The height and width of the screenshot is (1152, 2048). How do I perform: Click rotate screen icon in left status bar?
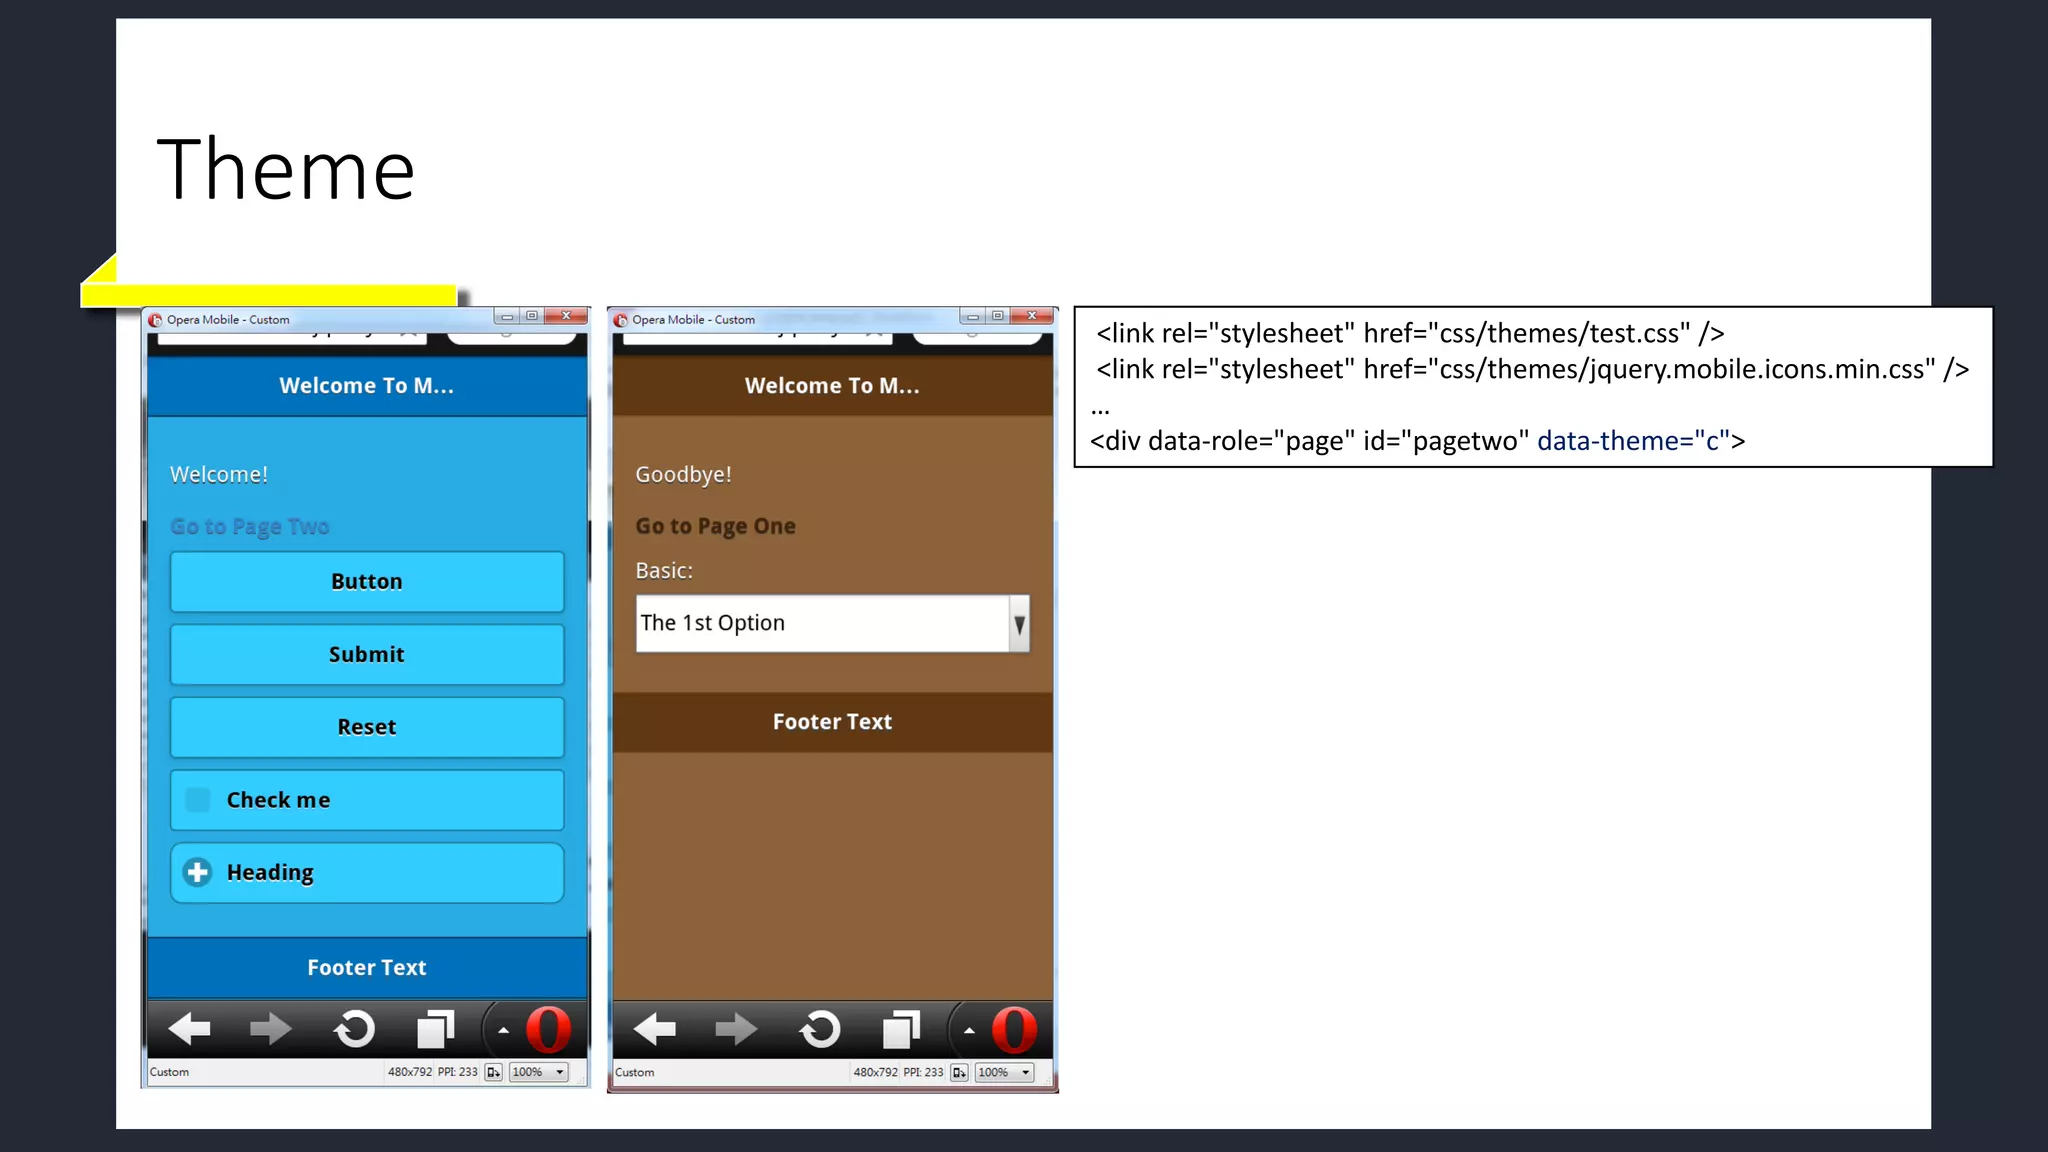coord(493,1072)
